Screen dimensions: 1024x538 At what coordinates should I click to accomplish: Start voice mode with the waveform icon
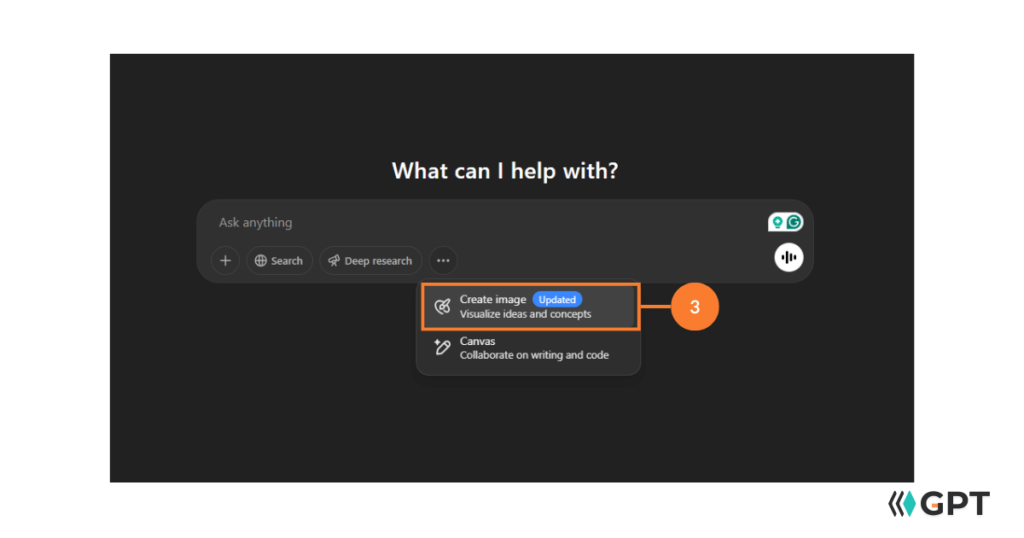789,257
